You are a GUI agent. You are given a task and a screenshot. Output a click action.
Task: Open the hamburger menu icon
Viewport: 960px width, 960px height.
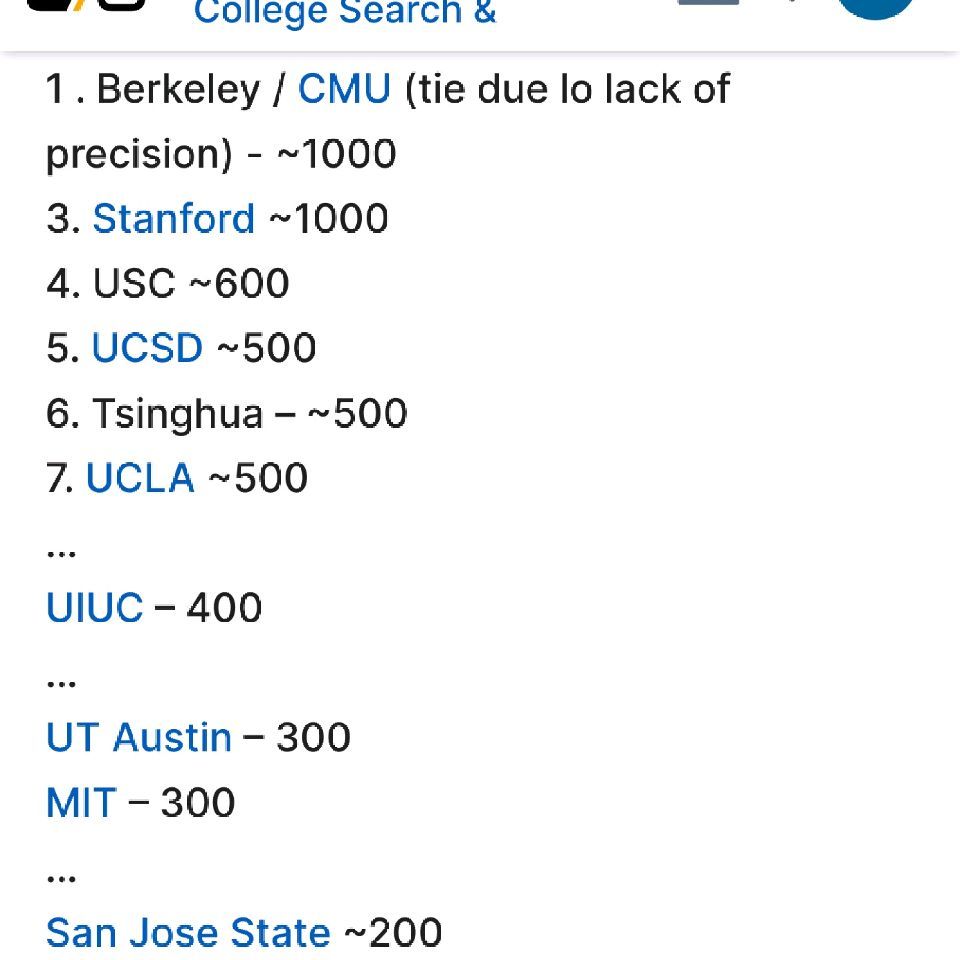point(708,3)
